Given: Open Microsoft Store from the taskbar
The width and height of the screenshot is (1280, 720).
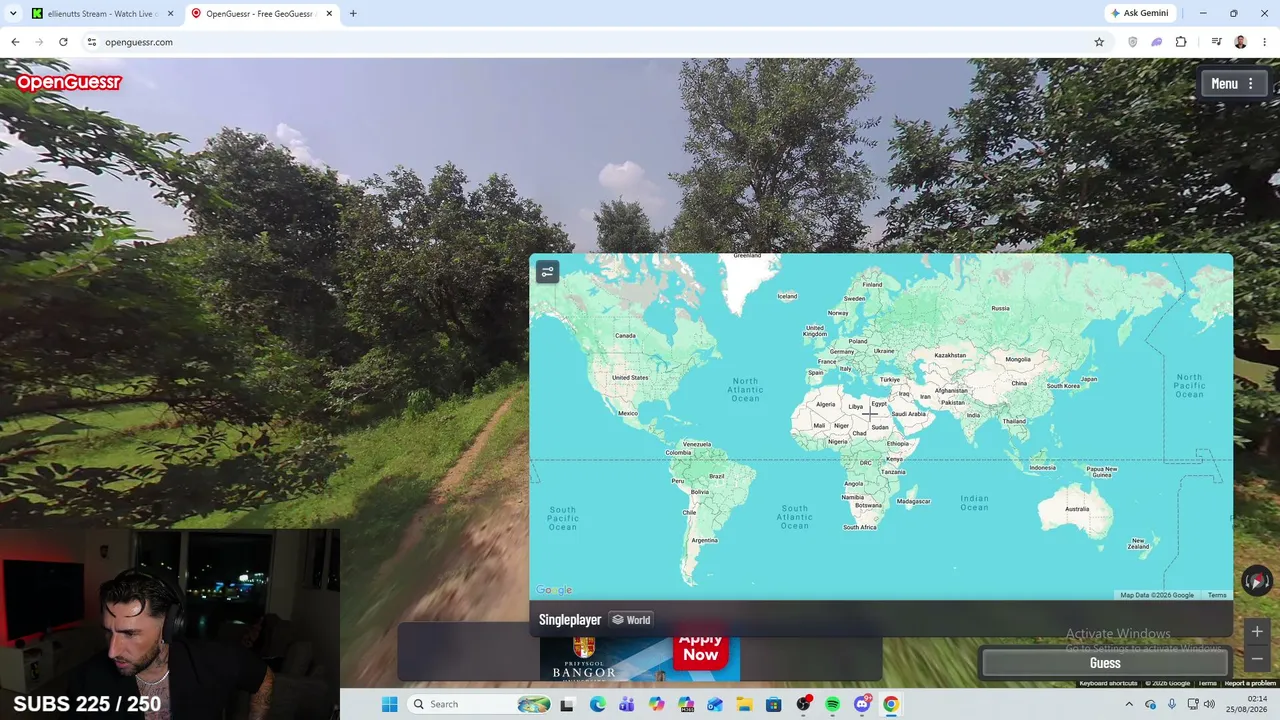Looking at the screenshot, I should tap(774, 704).
